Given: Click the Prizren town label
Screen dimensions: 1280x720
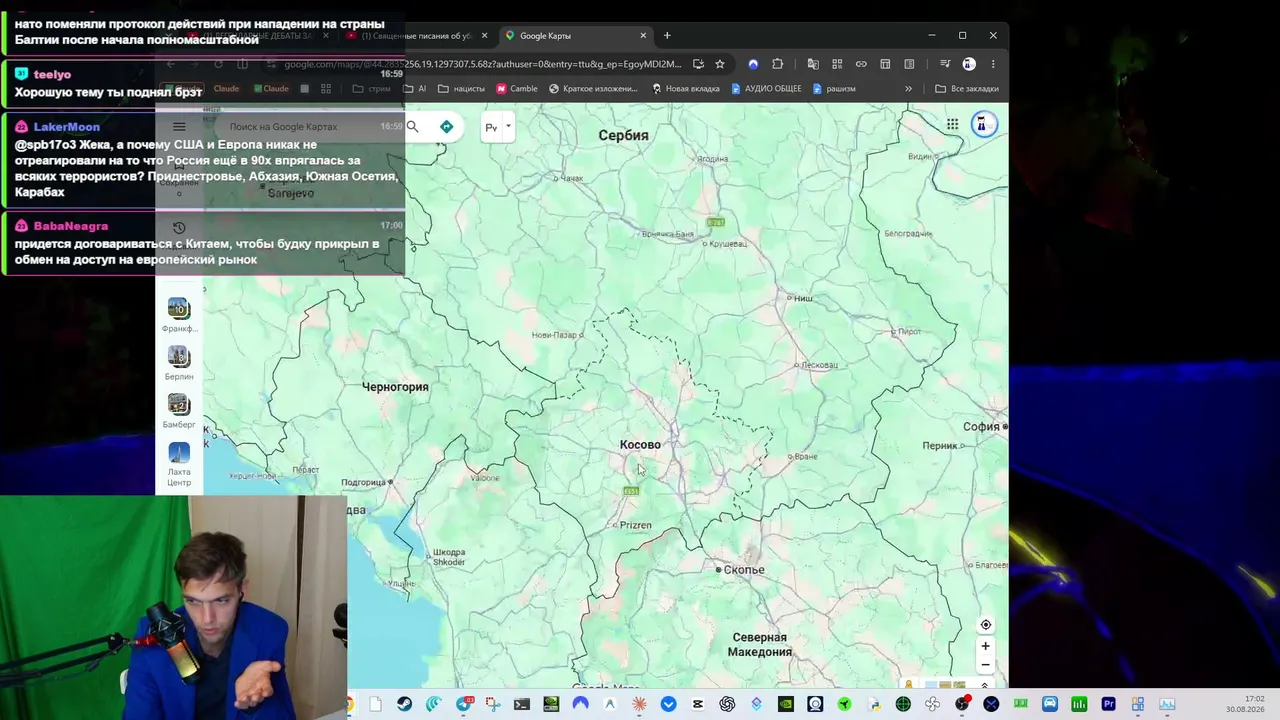Looking at the screenshot, I should click(x=635, y=525).
